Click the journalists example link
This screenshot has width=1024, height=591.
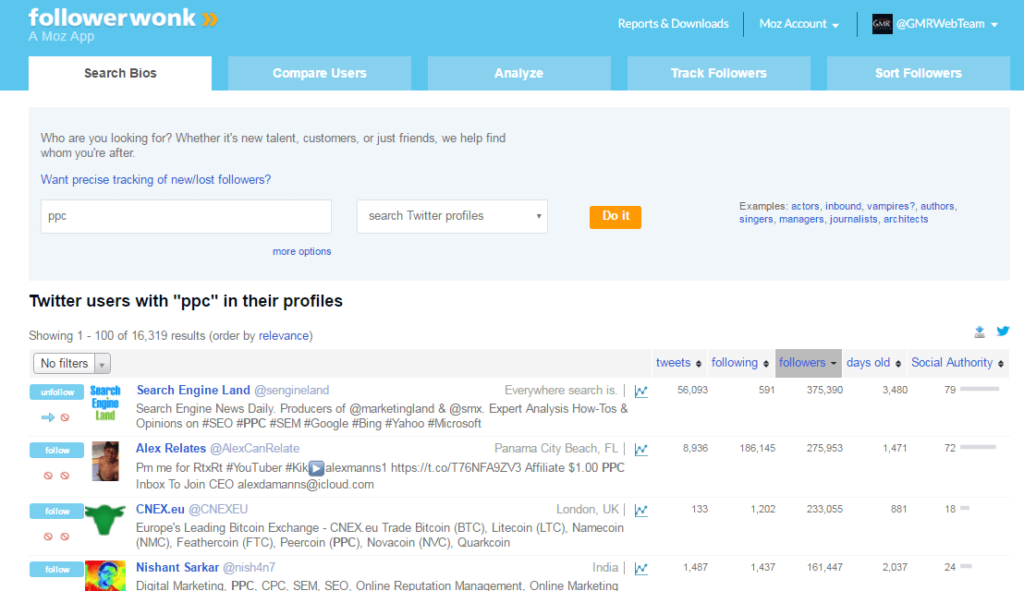[x=854, y=219]
